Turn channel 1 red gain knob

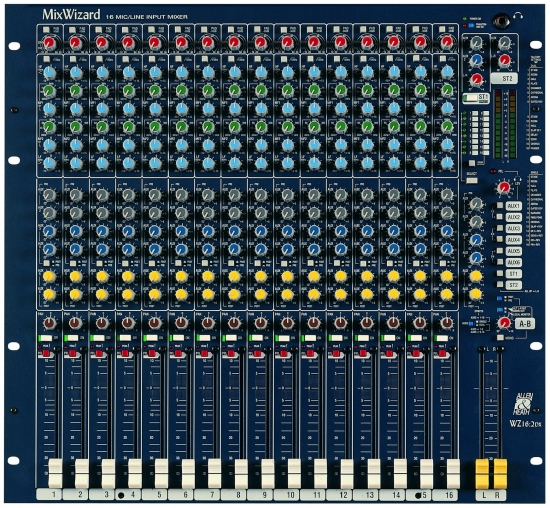pos(49,43)
